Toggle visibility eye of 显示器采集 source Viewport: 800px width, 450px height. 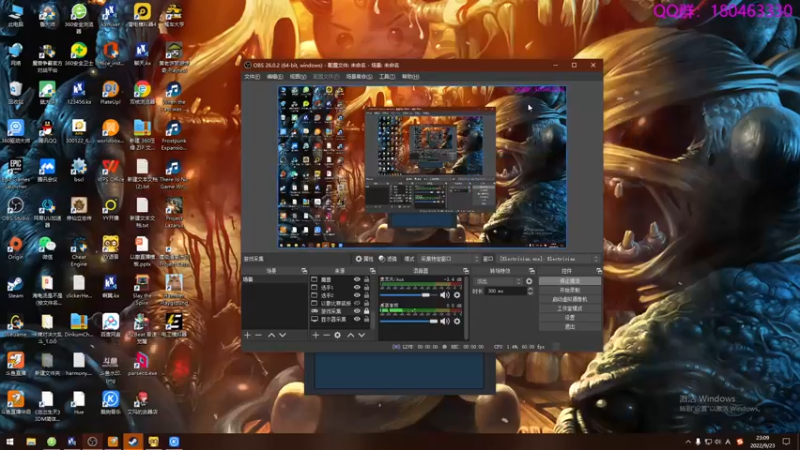pyautogui.click(x=357, y=319)
